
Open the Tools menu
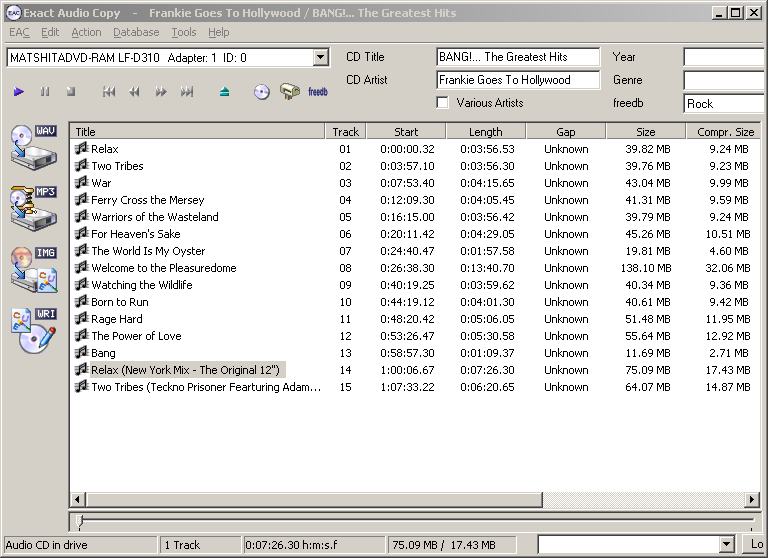point(184,32)
